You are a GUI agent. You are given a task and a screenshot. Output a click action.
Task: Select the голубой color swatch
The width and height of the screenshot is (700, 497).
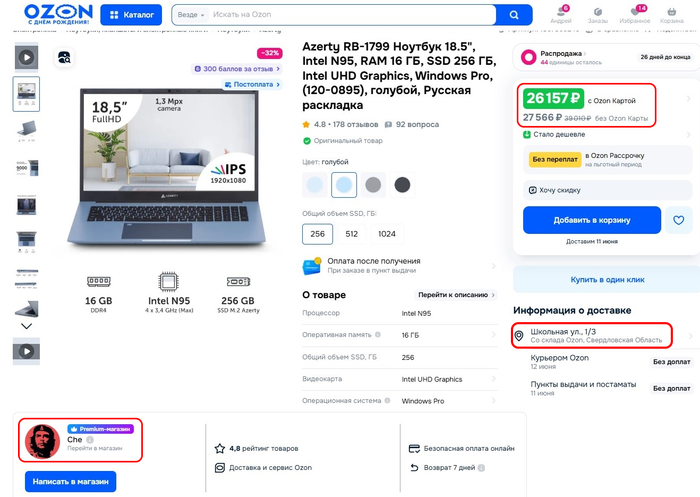coord(344,185)
